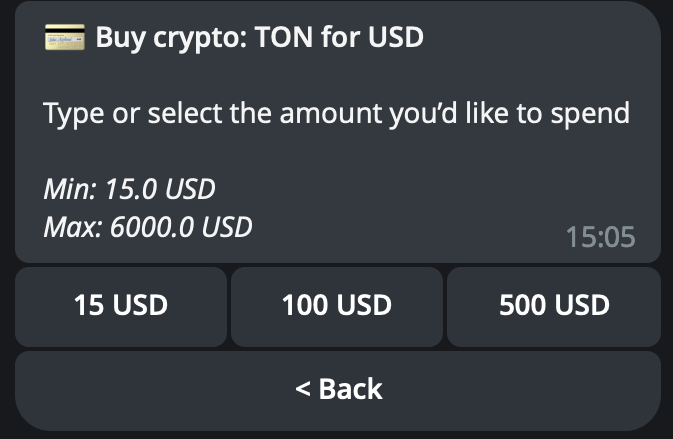Screen dimensions: 673x439
Task: Click the "Min: 15.0 USD" line
Action: [x=130, y=188]
